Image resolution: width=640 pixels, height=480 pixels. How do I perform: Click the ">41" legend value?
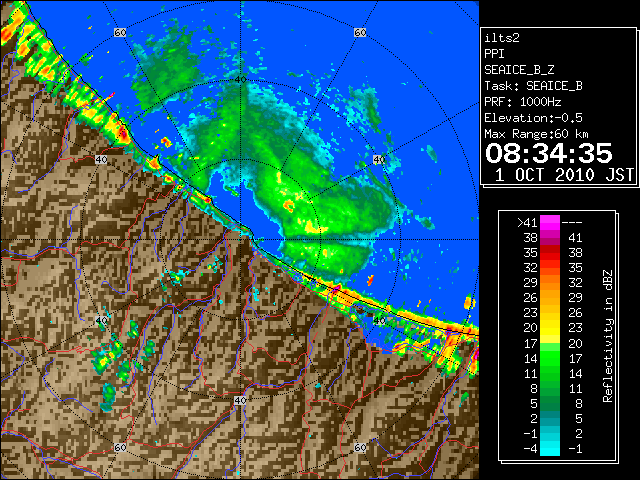pyautogui.click(x=527, y=223)
